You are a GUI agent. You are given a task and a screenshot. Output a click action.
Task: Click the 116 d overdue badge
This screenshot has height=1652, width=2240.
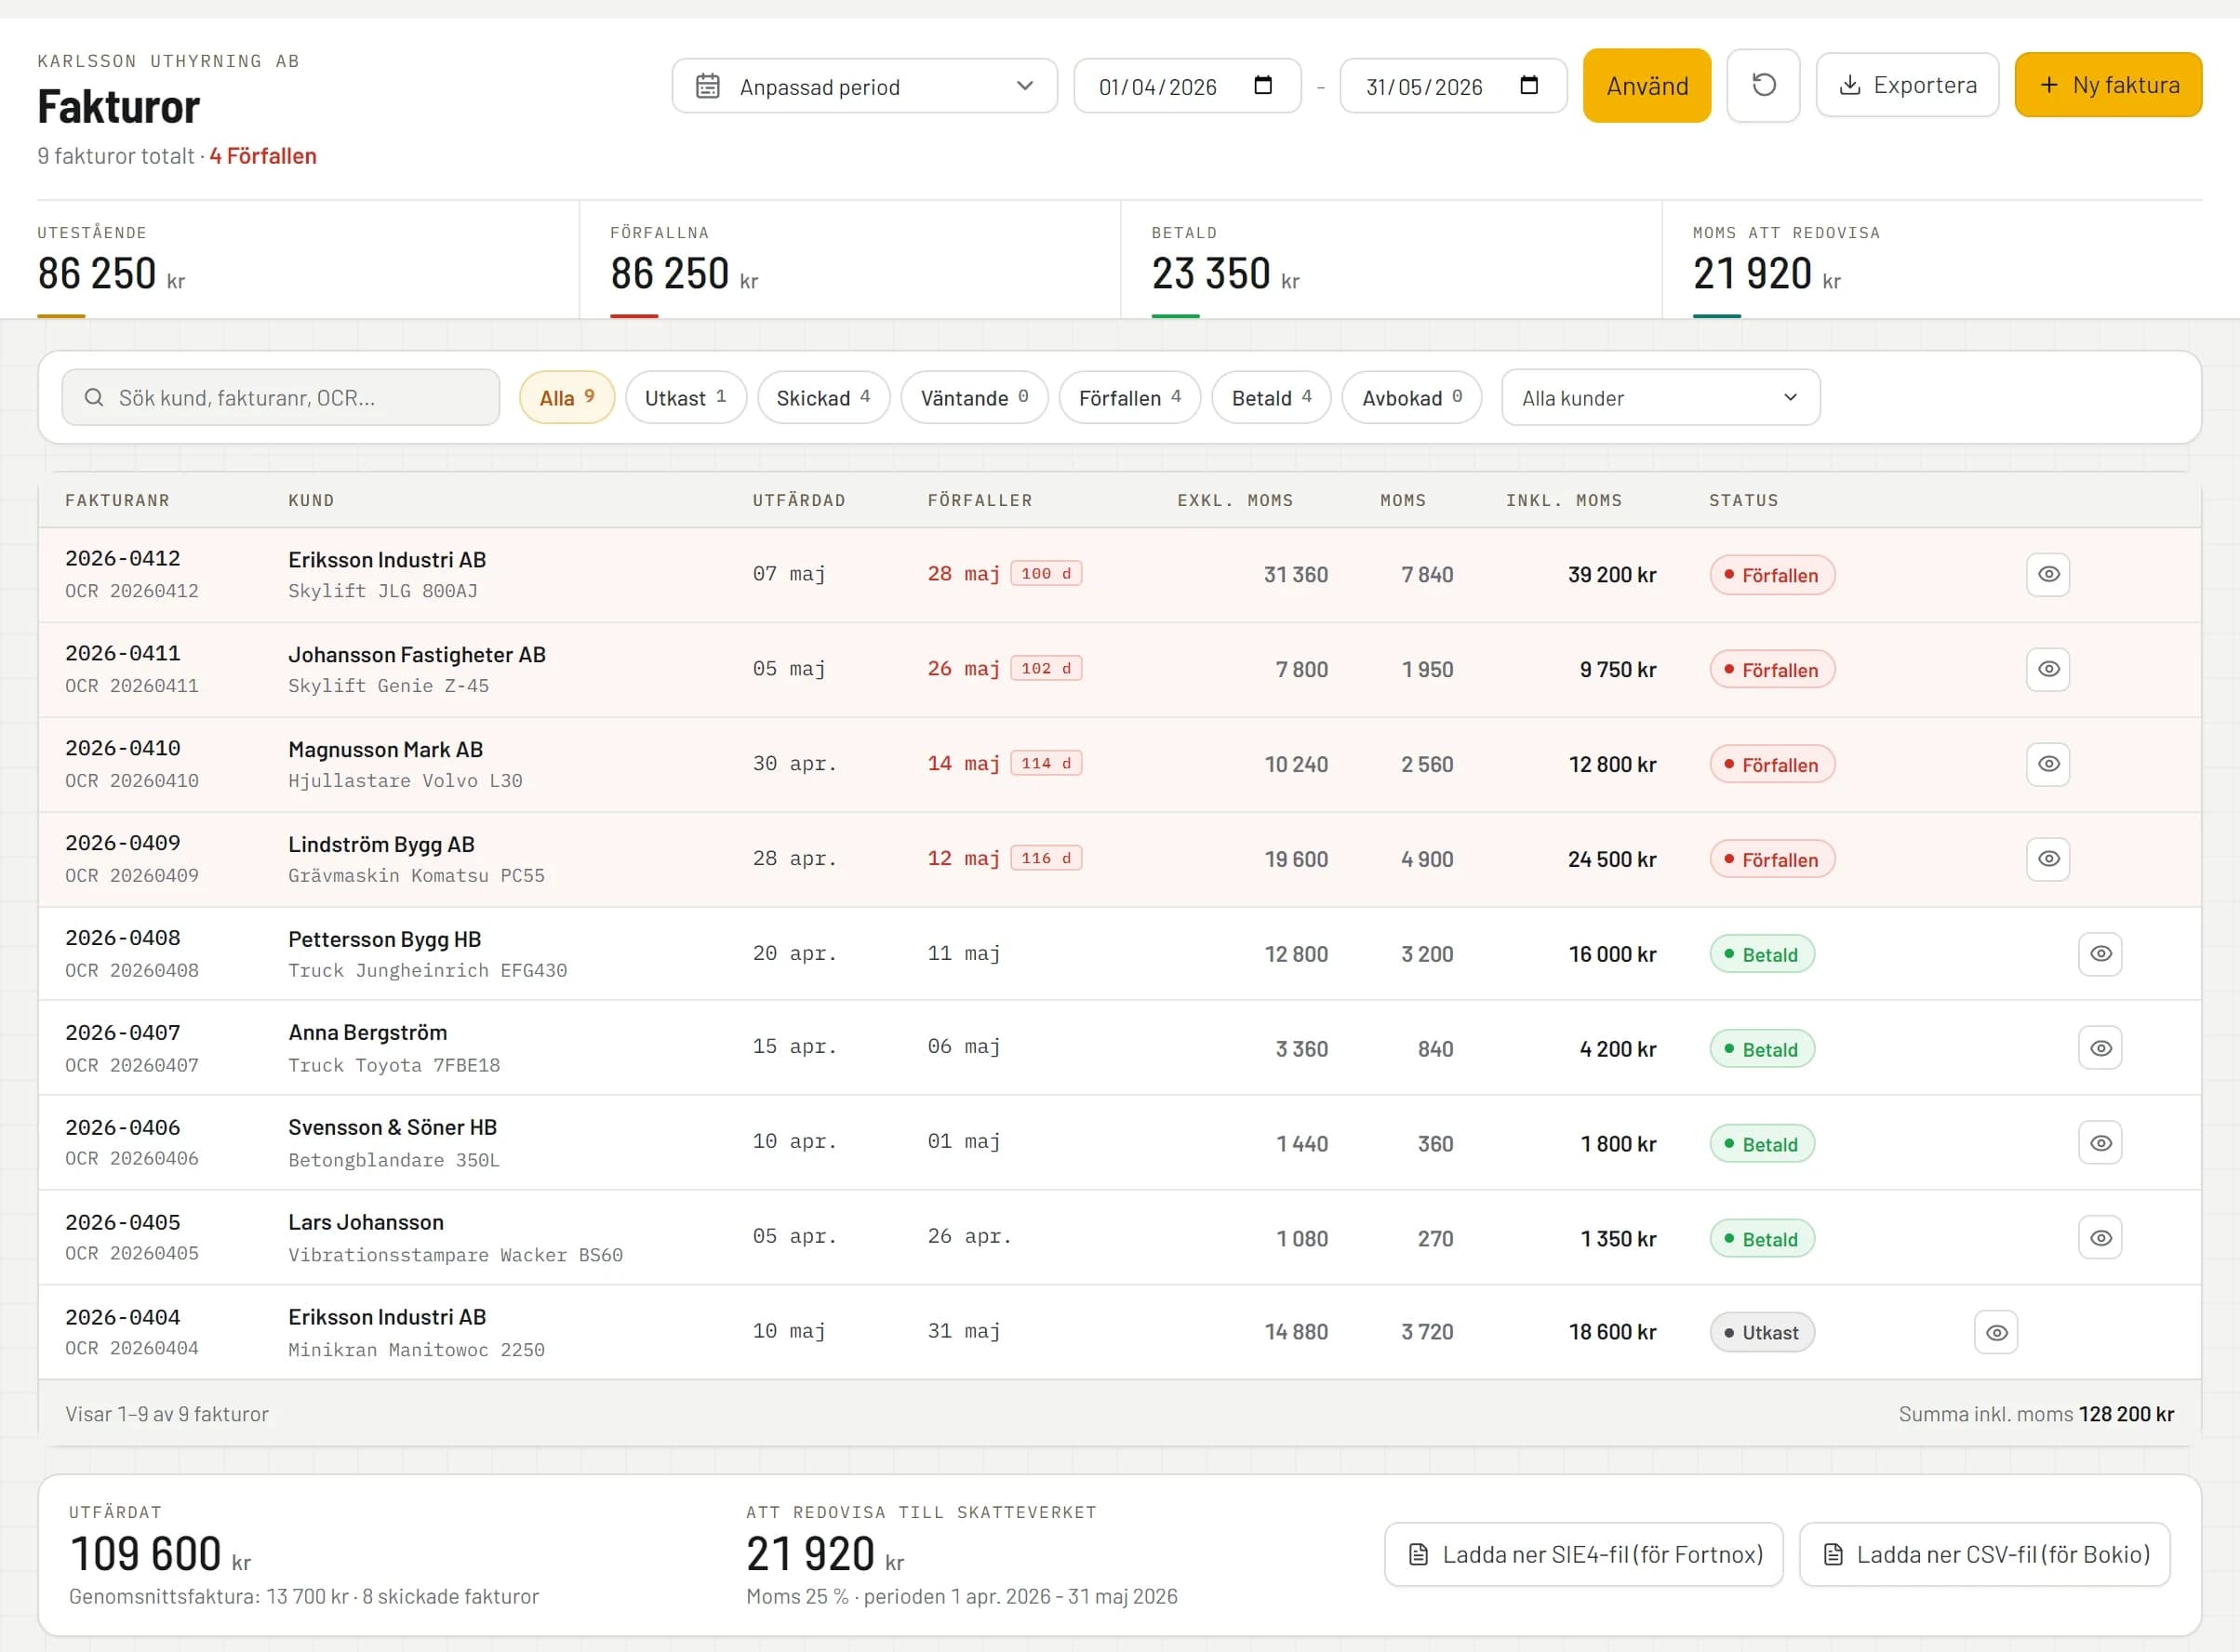(1046, 858)
